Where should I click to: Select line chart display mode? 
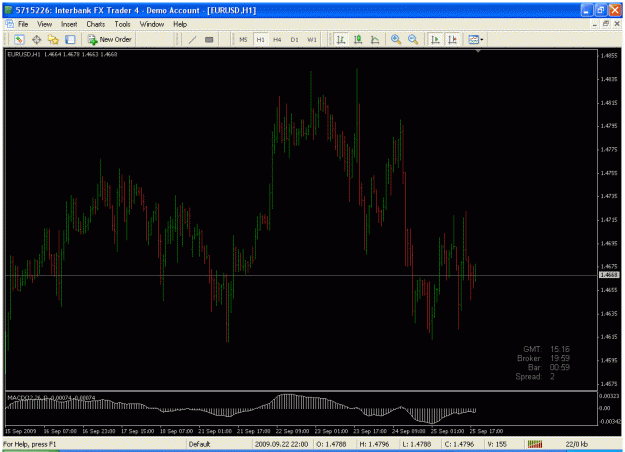coord(375,39)
